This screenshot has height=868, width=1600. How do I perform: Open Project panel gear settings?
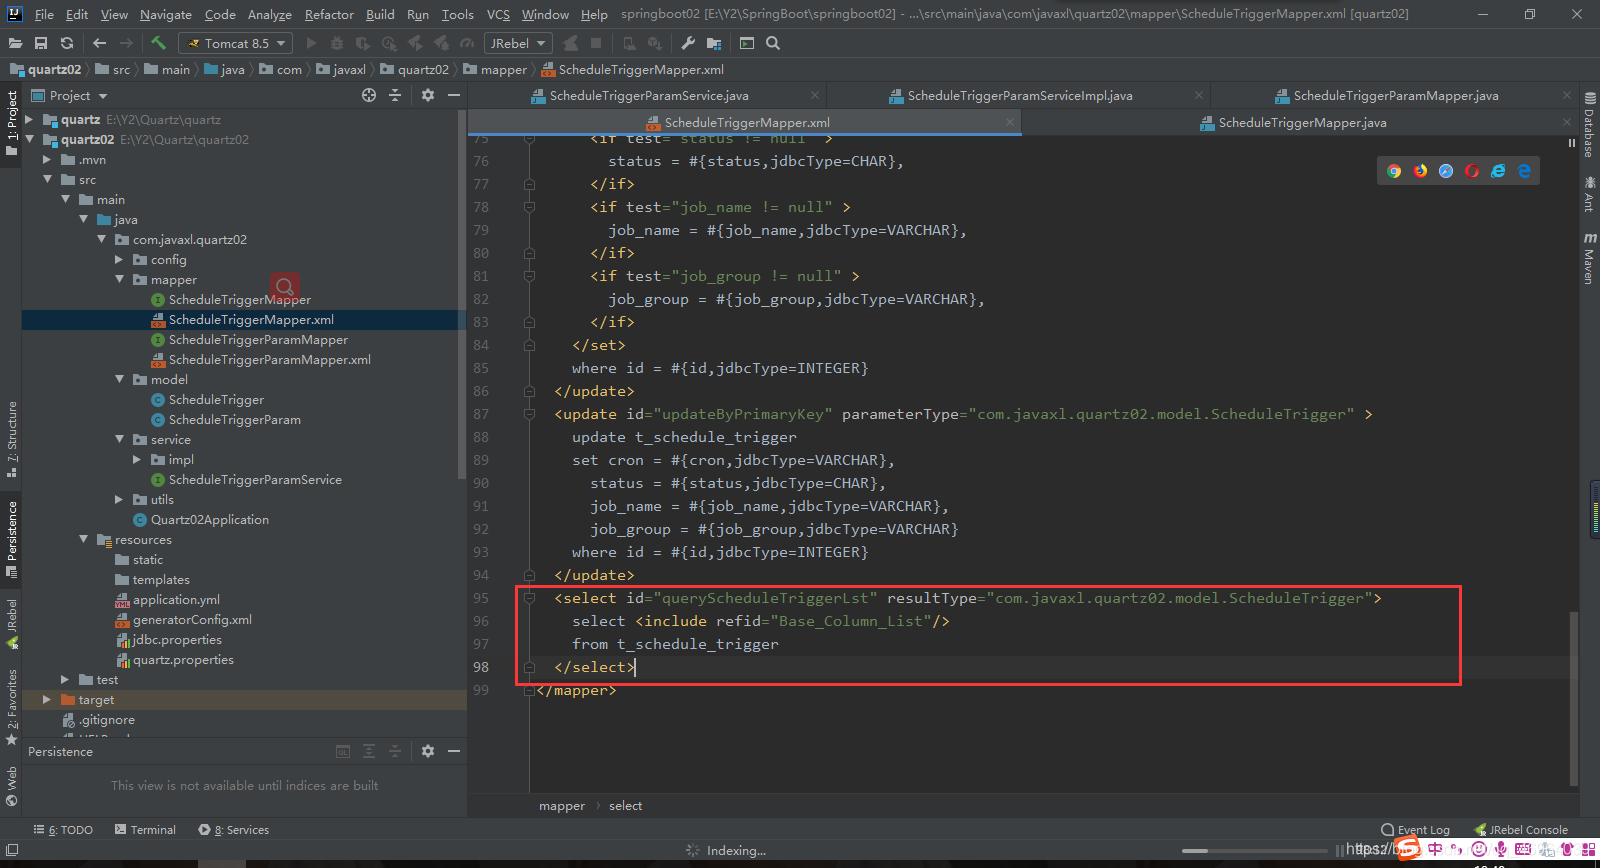(428, 95)
